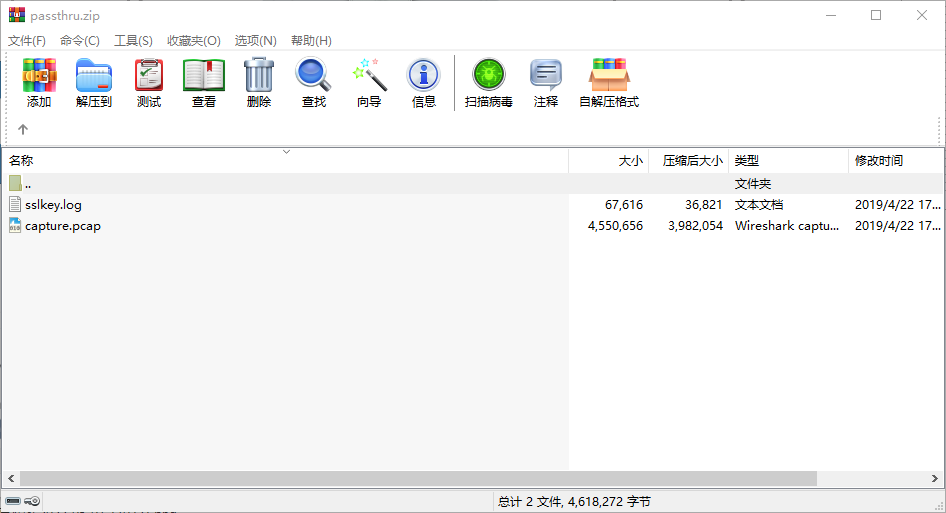The height and width of the screenshot is (513, 946).
Task: Sort by 名称 column header
Action: pyautogui.click(x=285, y=161)
